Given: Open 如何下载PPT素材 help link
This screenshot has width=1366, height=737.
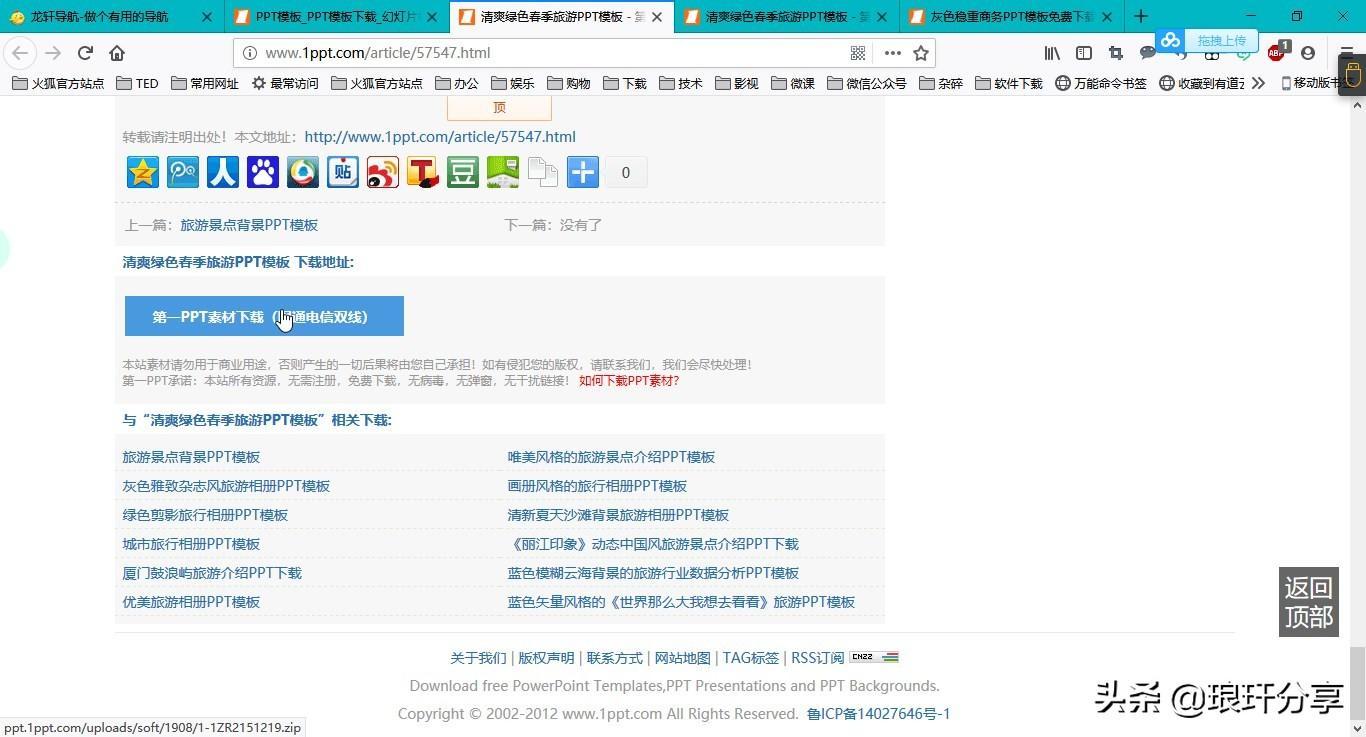Looking at the screenshot, I should 629,380.
